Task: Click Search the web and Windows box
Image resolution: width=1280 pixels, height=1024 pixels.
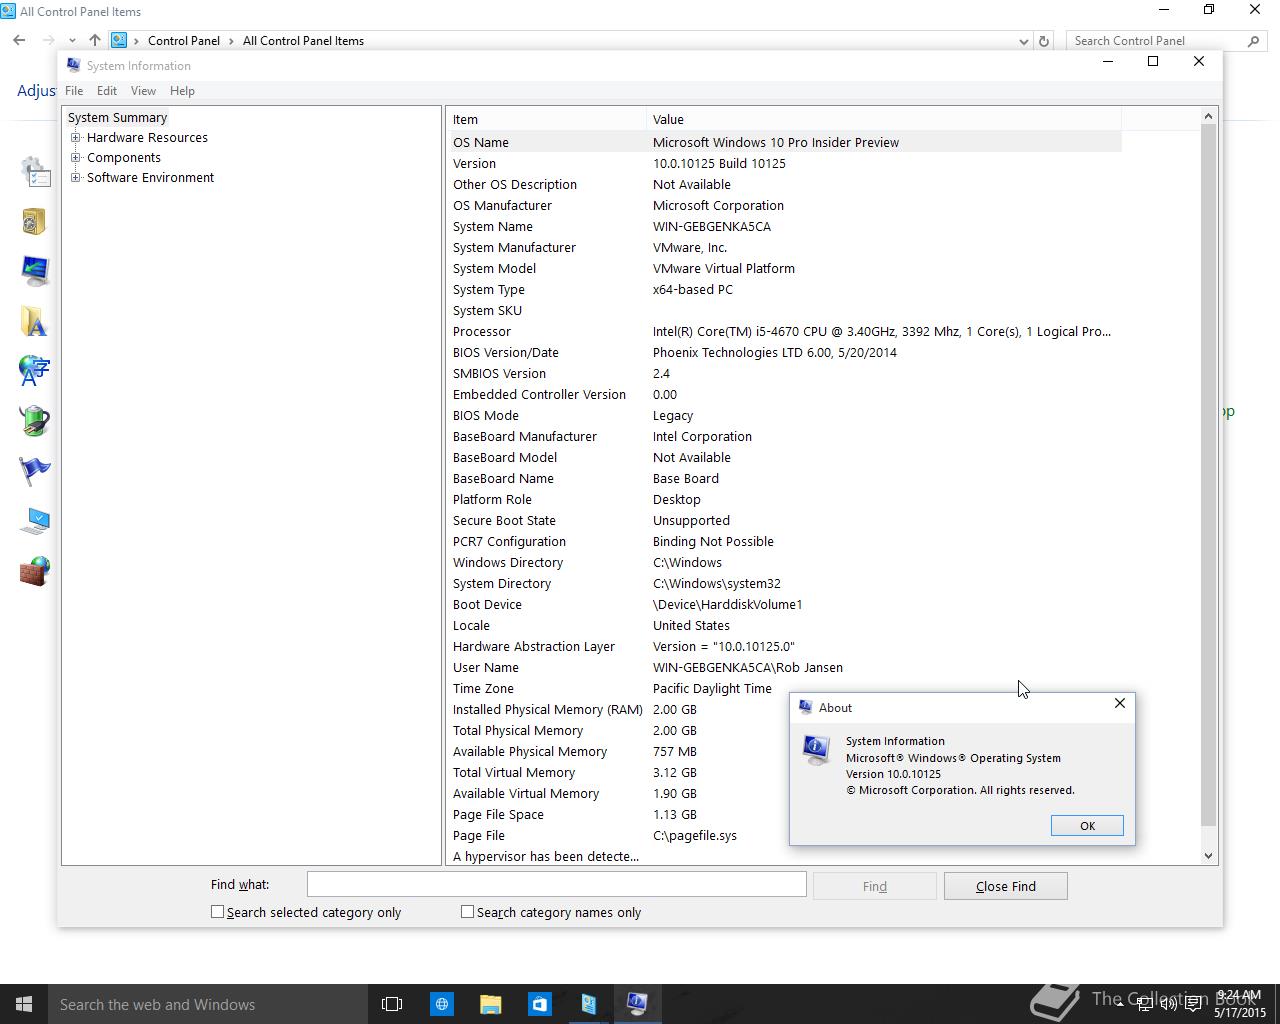Action: click(207, 1004)
